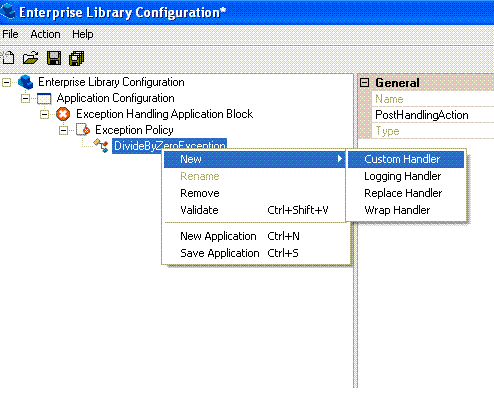494x414 pixels.
Task: Click the DivideByZeroException node icon
Action: pyautogui.click(x=101, y=146)
